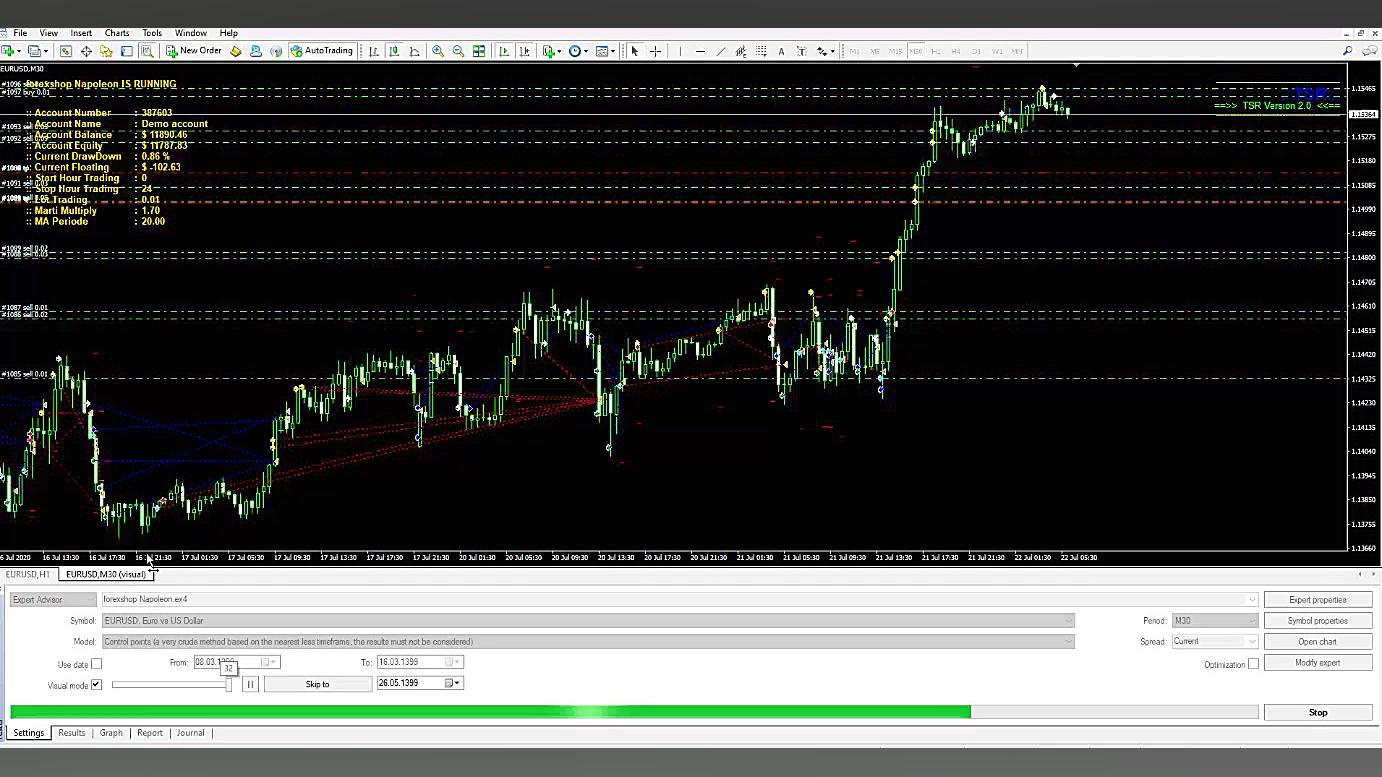Viewport: 1382px width, 777px height.
Task: Switch chart to candlestick view
Action: [394, 51]
